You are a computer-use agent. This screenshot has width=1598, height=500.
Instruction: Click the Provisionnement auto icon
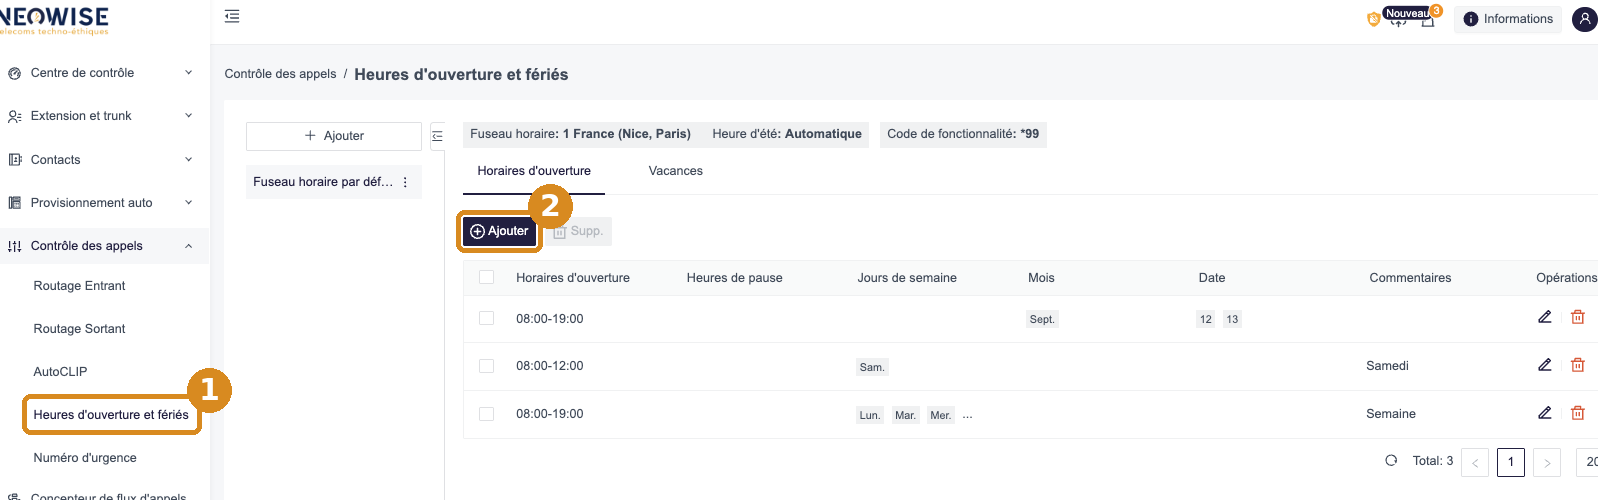point(14,203)
